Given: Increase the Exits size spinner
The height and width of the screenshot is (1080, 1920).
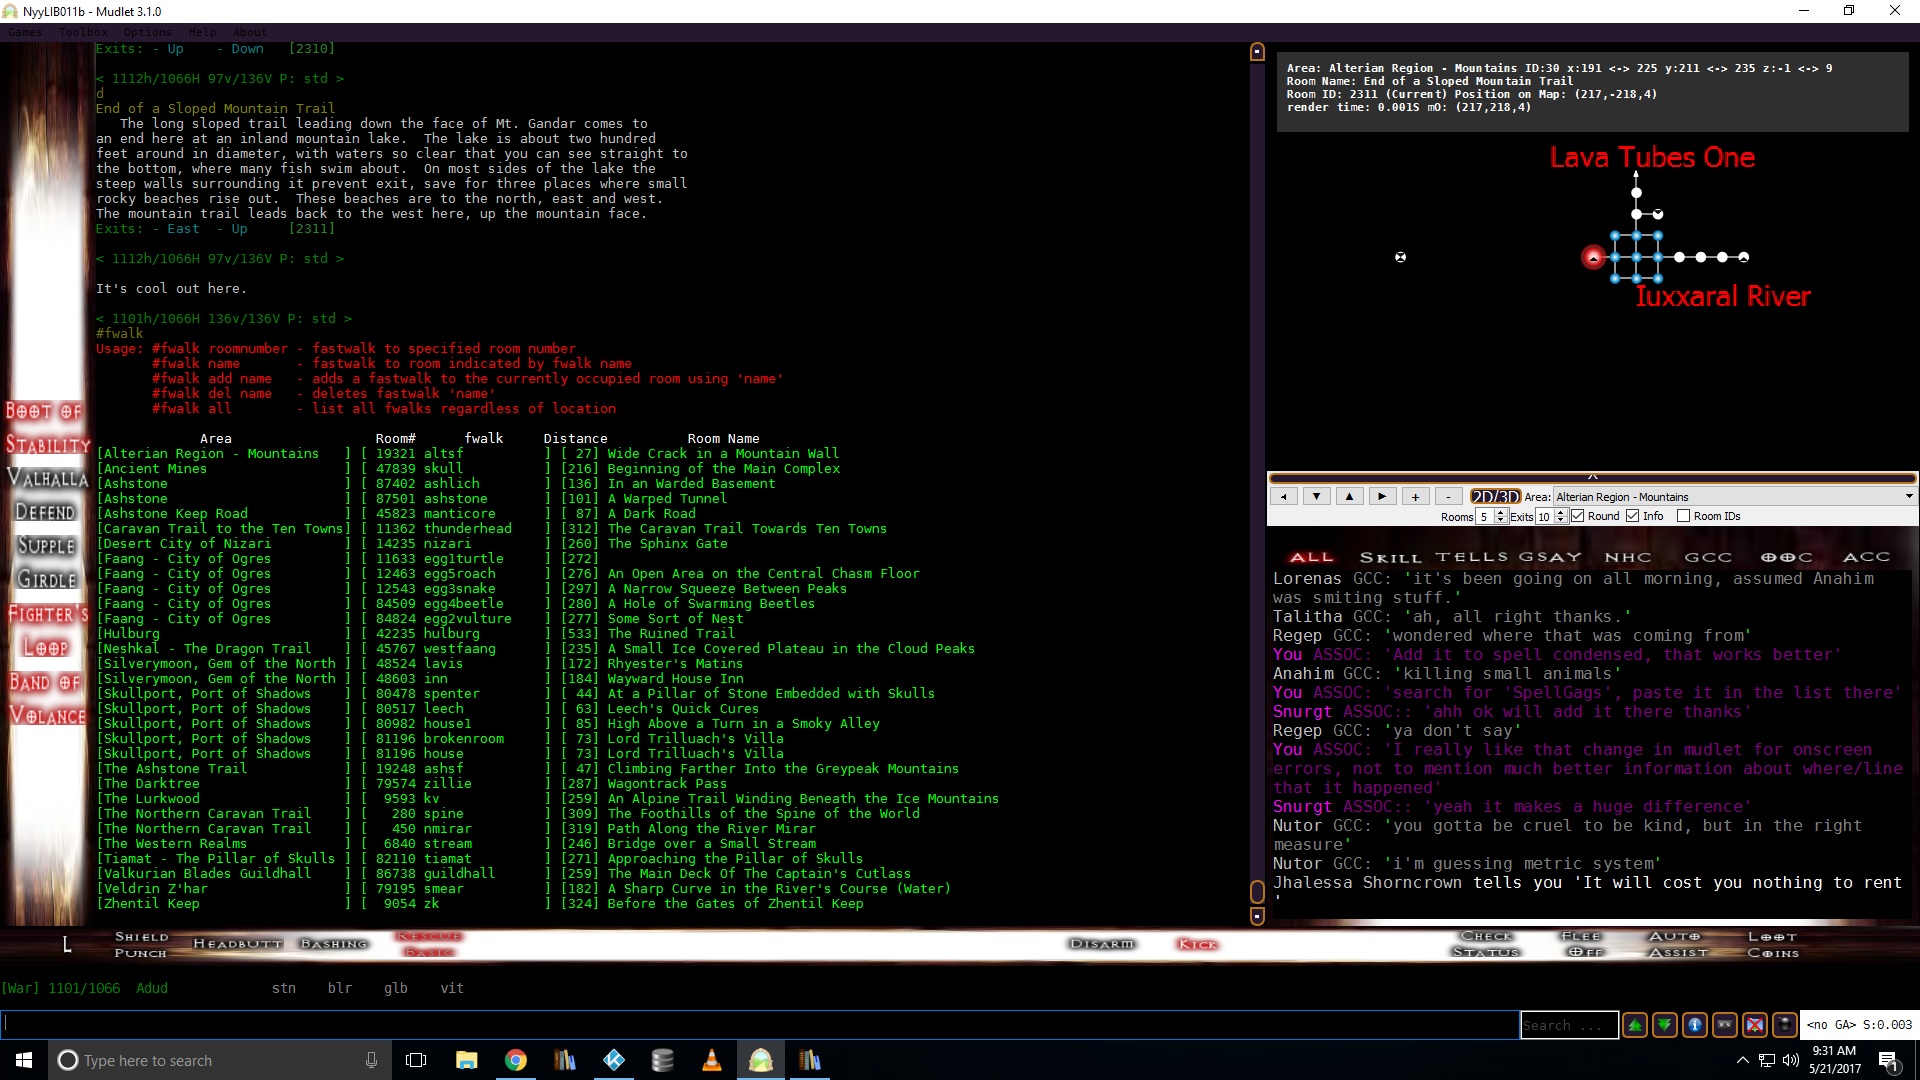Looking at the screenshot, I should coord(1560,512).
